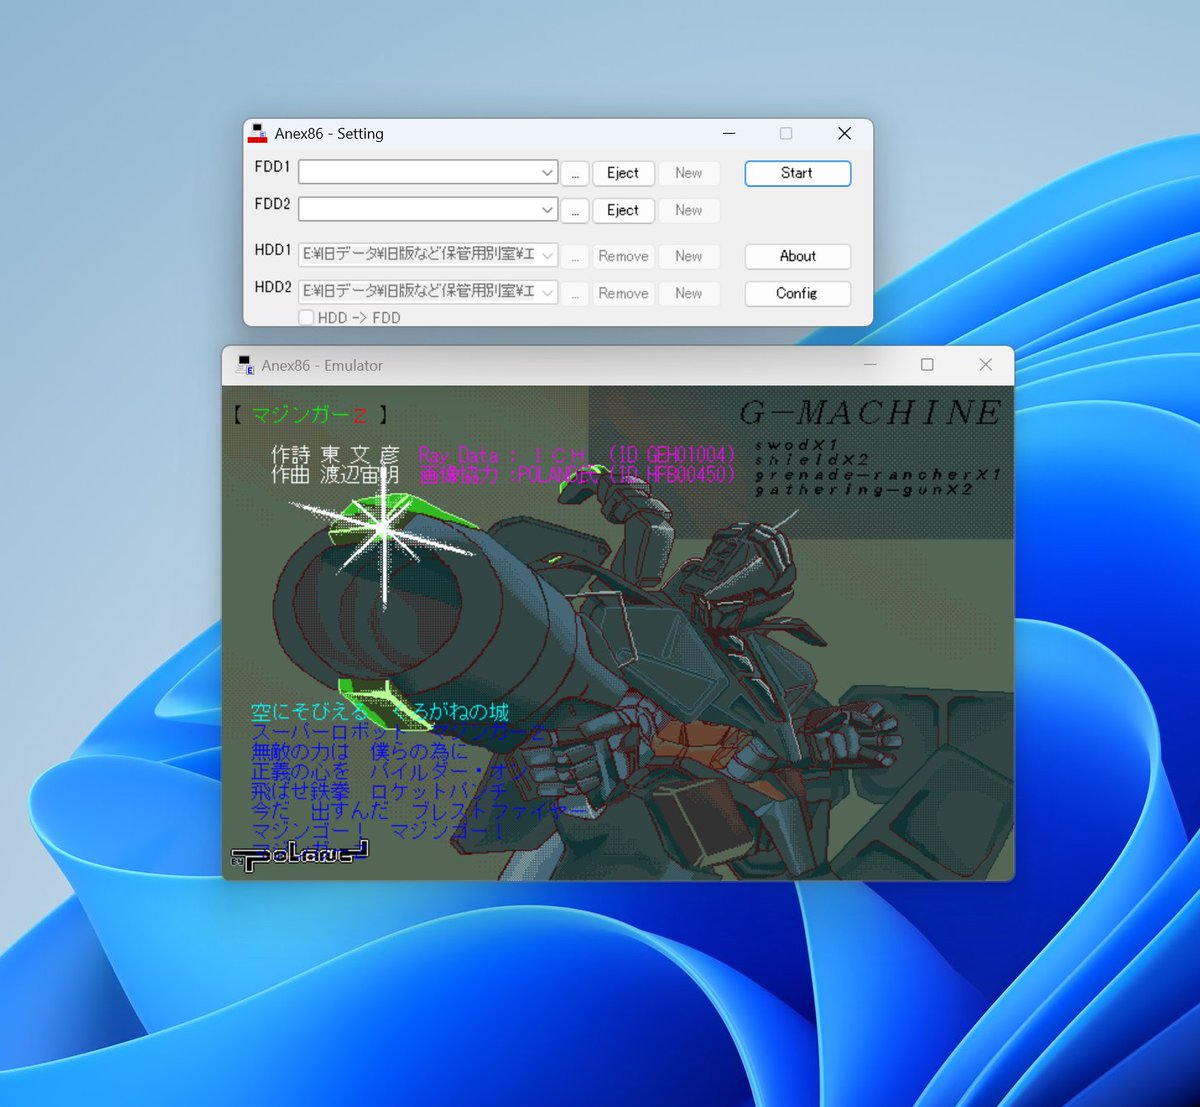Eject the FDD2 disk
Viewport: 1200px width, 1107px height.
[623, 210]
